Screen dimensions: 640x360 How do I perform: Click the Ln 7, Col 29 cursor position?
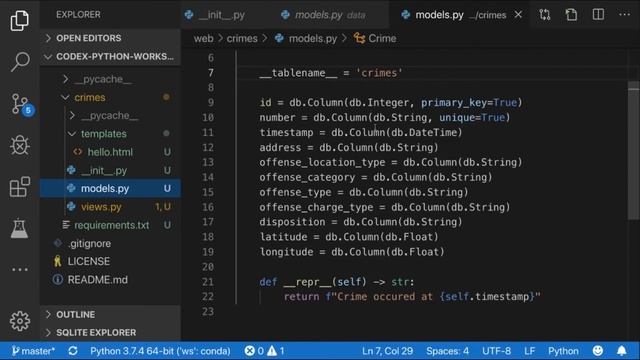(x=387, y=351)
